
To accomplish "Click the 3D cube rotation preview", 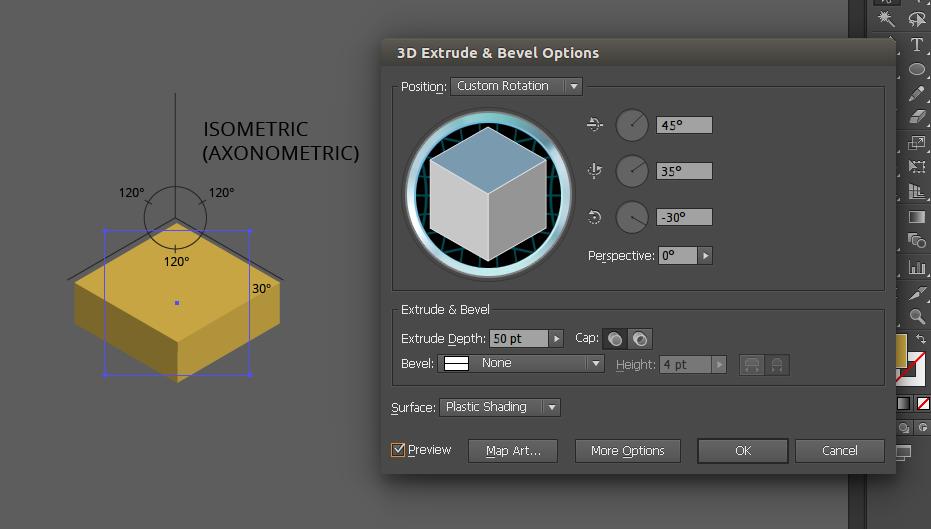I will 488,194.
